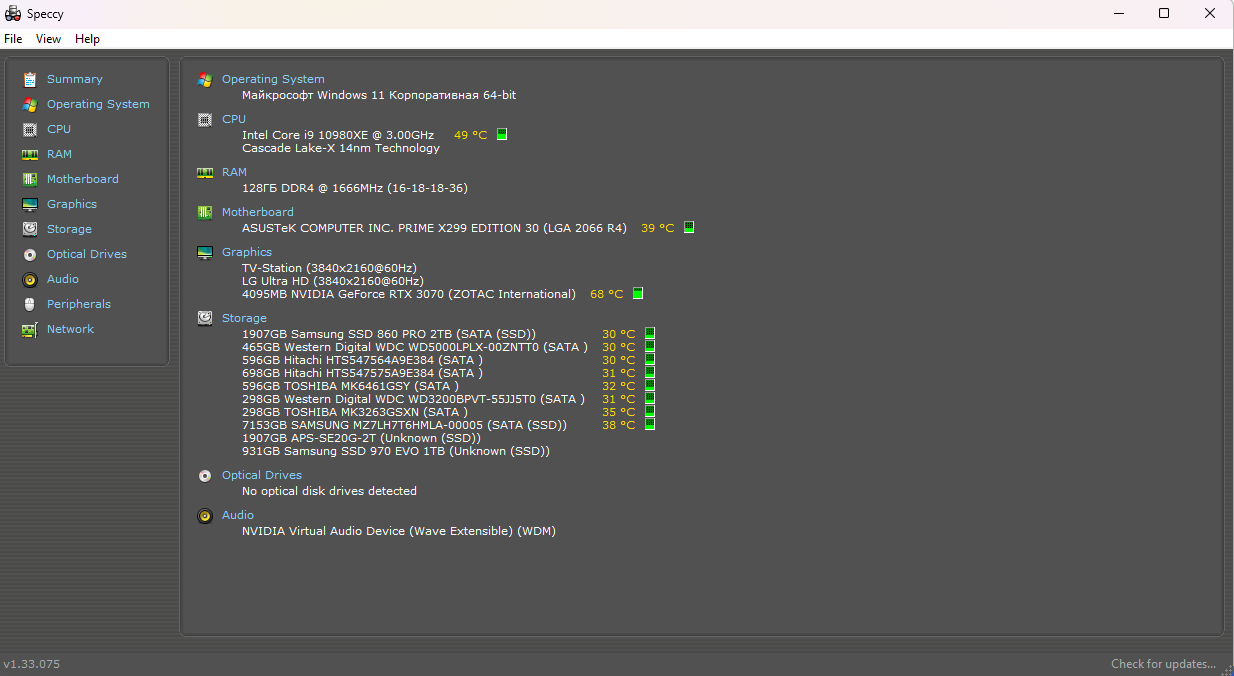
Task: Click the Summary icon in the sidebar
Action: coord(30,79)
